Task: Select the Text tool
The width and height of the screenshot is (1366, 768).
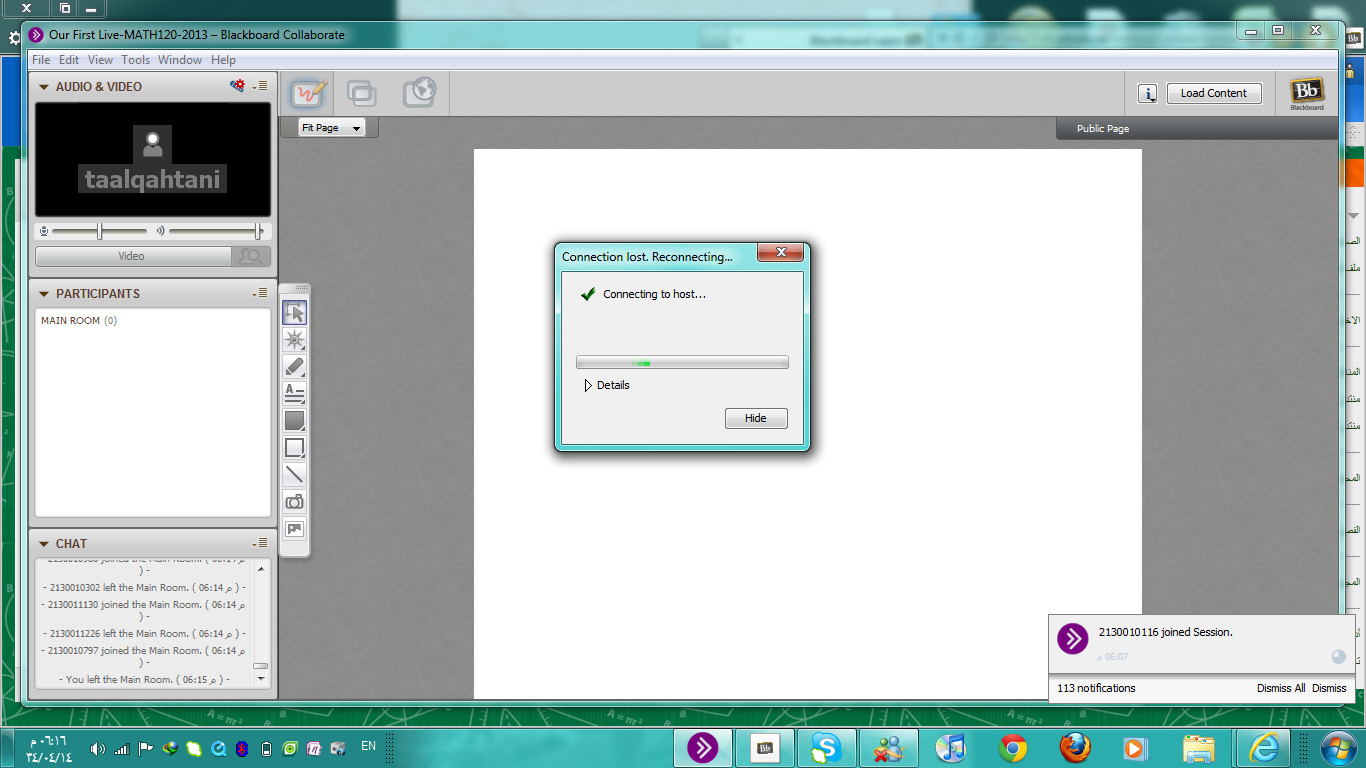Action: pos(294,394)
